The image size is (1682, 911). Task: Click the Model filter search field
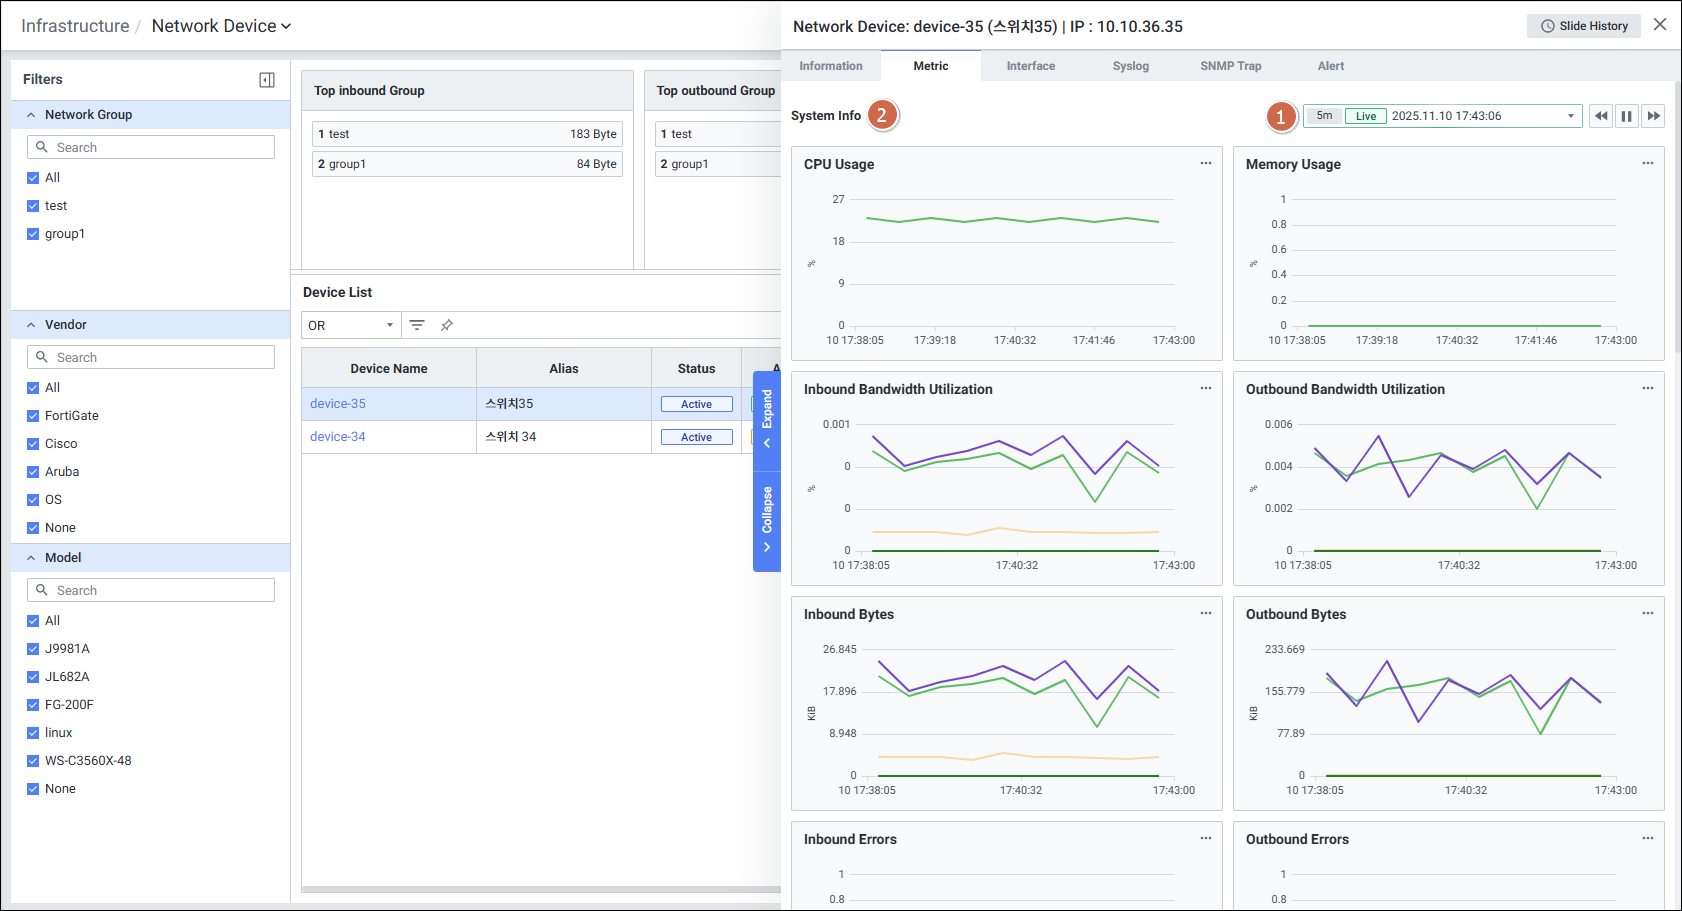pyautogui.click(x=151, y=590)
